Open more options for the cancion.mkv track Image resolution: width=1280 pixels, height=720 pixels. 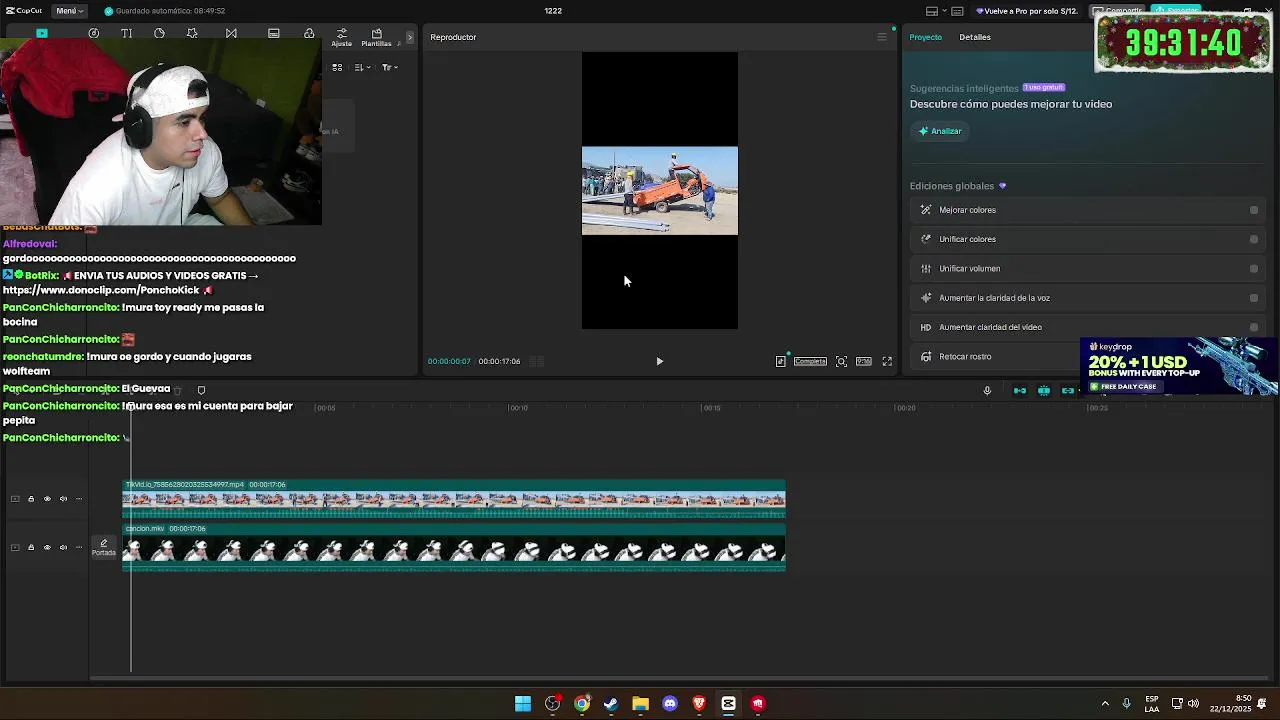click(79, 547)
